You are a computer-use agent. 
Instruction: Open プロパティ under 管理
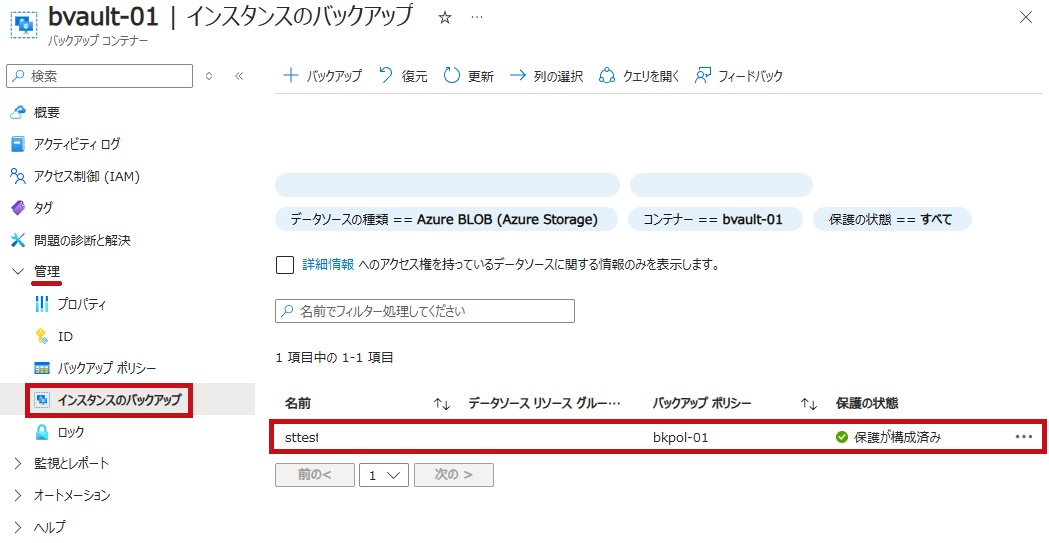81,304
